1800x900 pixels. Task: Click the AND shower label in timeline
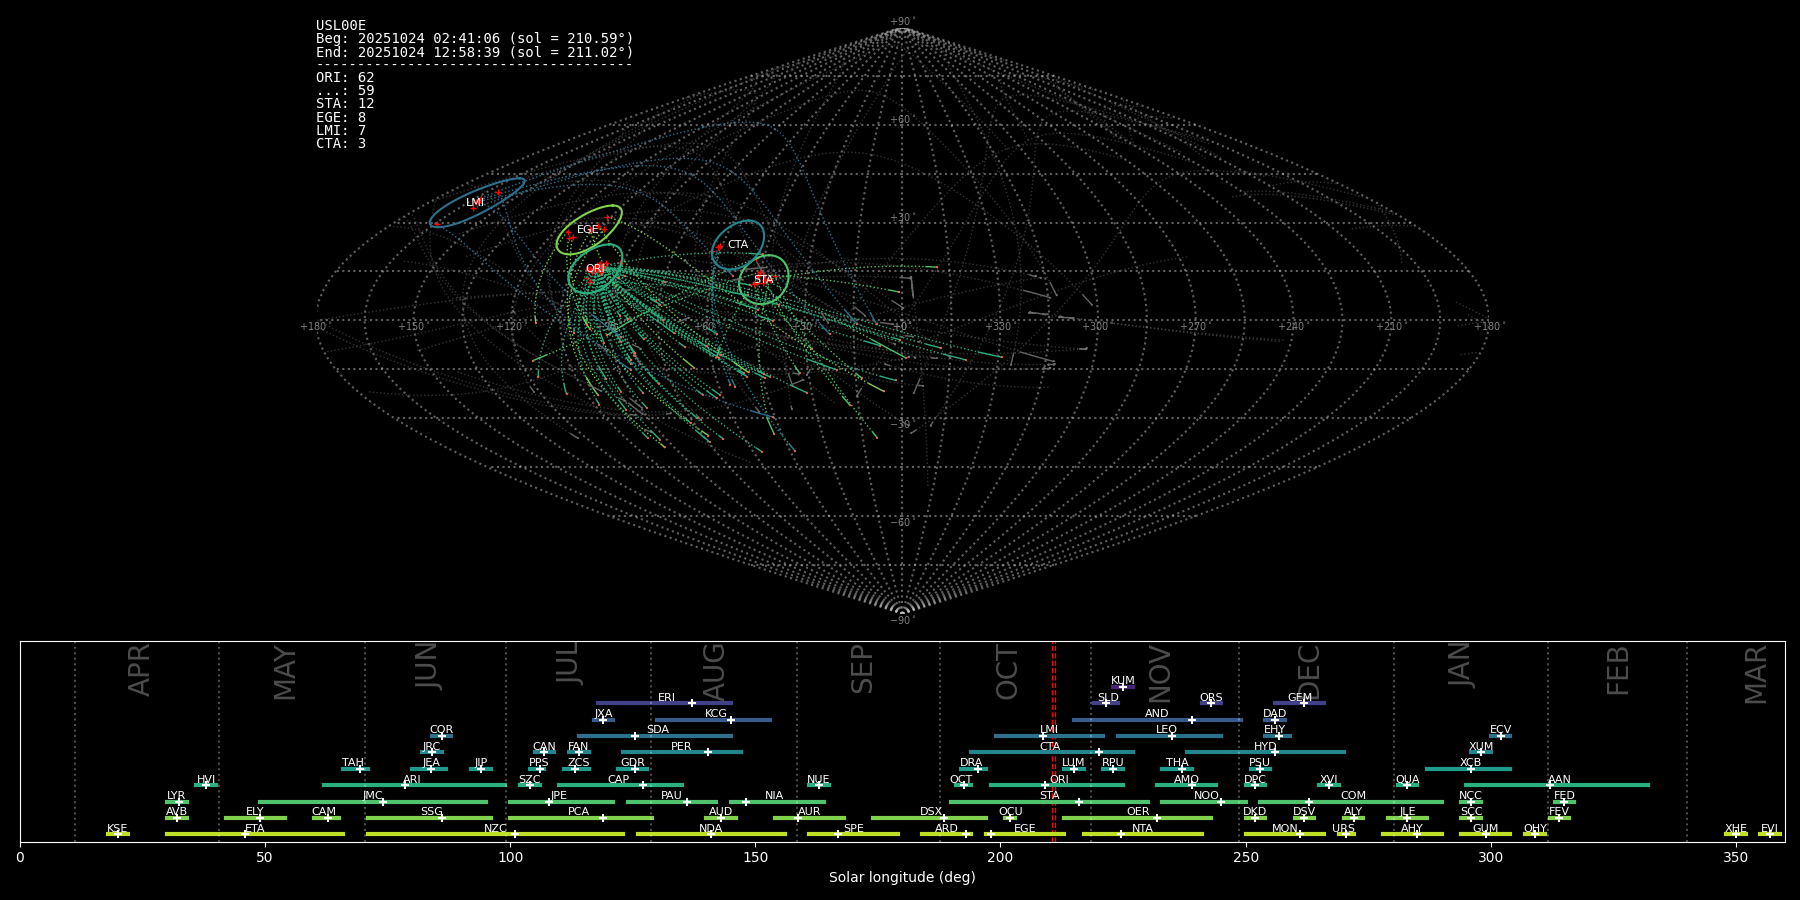(1157, 714)
